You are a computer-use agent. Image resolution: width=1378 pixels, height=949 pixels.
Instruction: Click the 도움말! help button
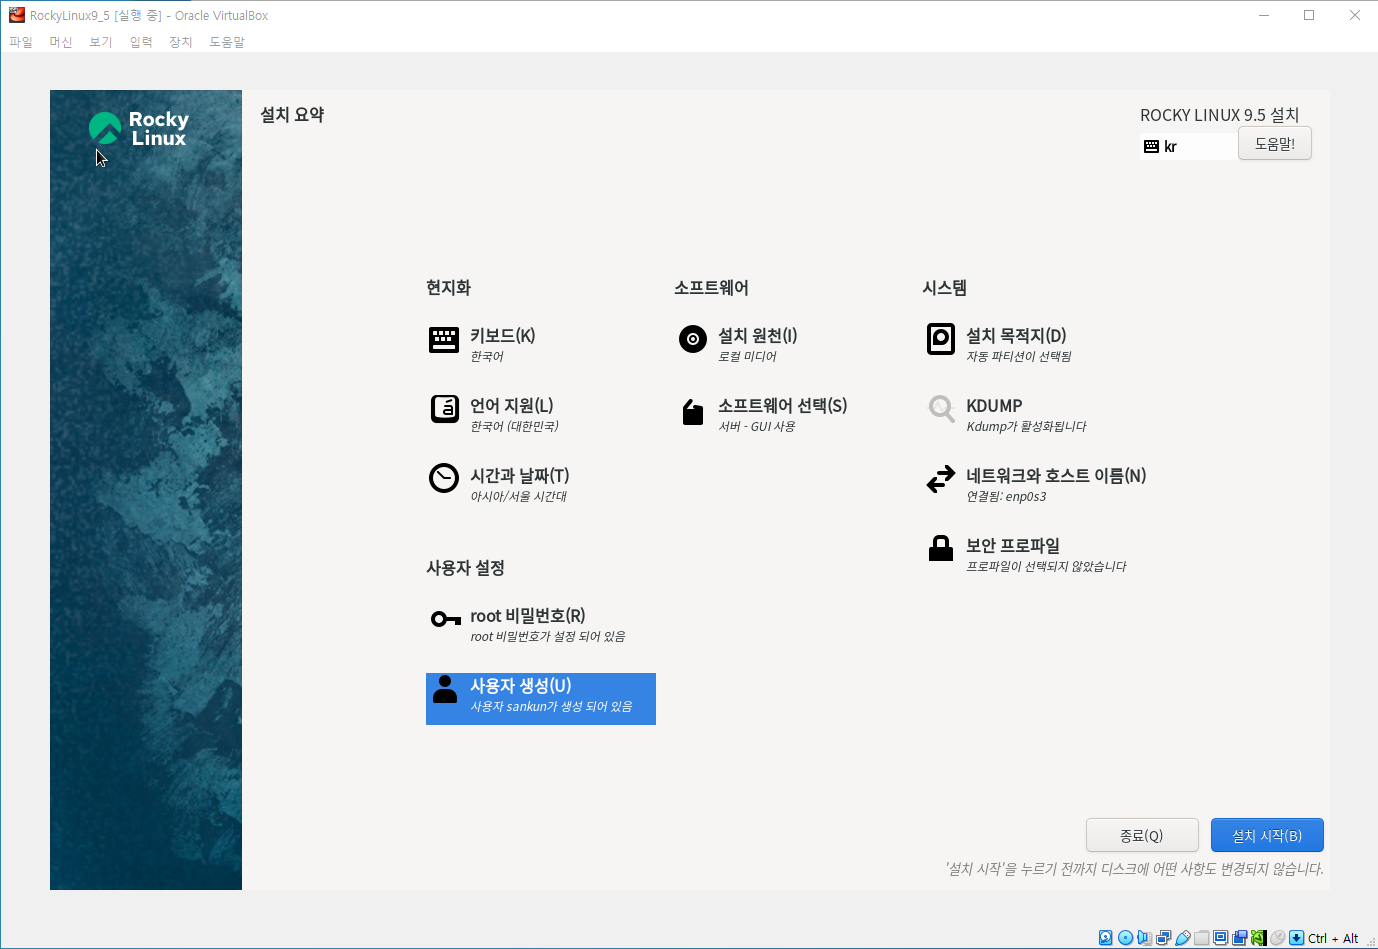click(1275, 143)
